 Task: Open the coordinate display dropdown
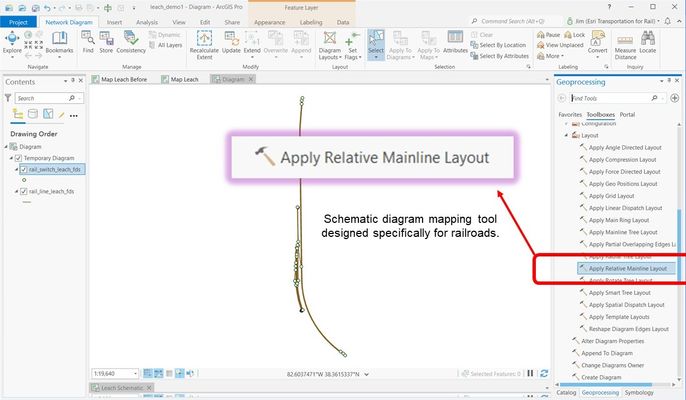(x=367, y=374)
